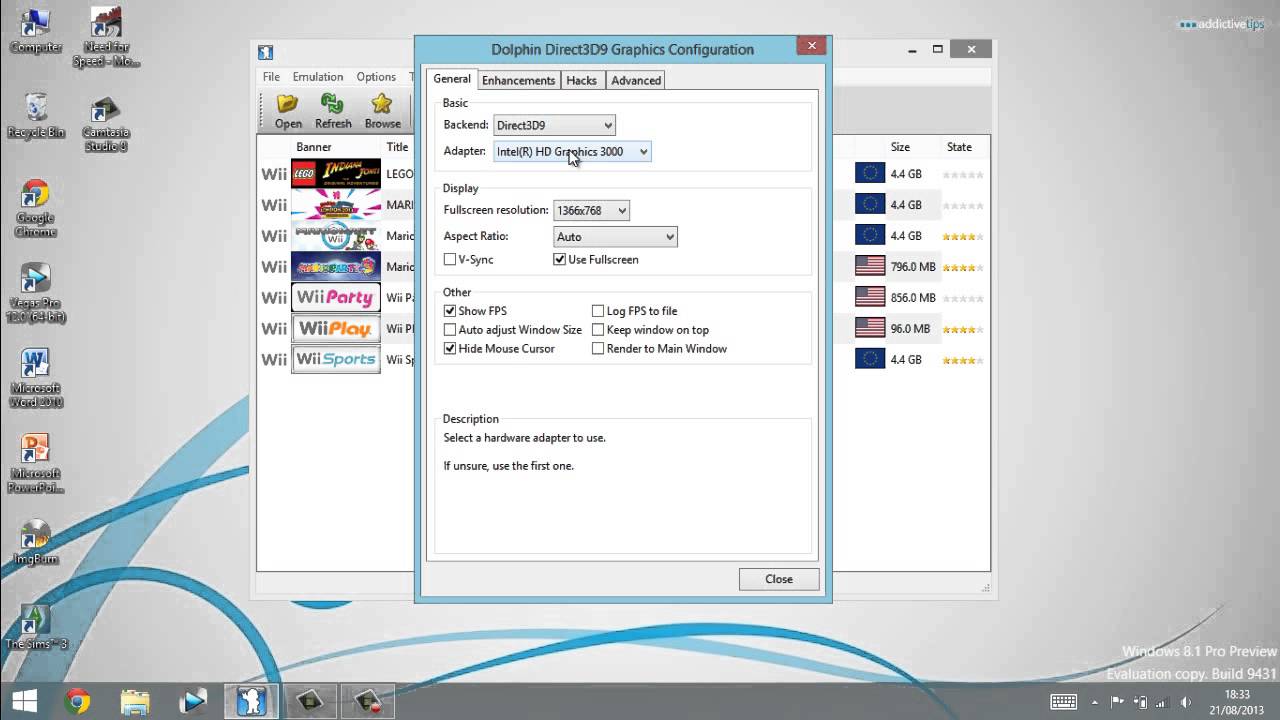This screenshot has width=1280, height=720.
Task: Sort game list by State column
Action: (x=959, y=147)
